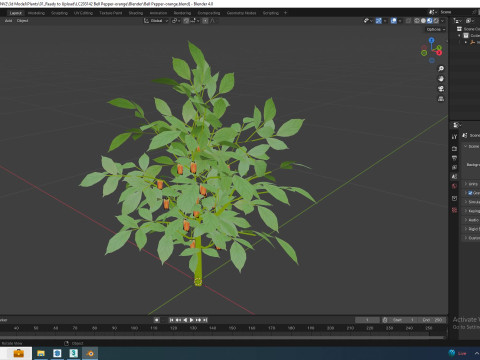Toggle proportional editing in header

point(205,21)
